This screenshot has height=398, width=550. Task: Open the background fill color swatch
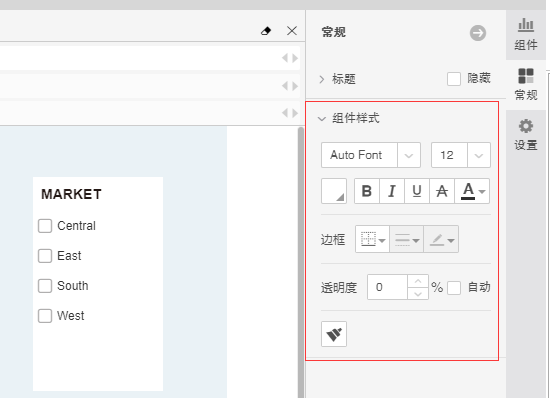coord(334,191)
